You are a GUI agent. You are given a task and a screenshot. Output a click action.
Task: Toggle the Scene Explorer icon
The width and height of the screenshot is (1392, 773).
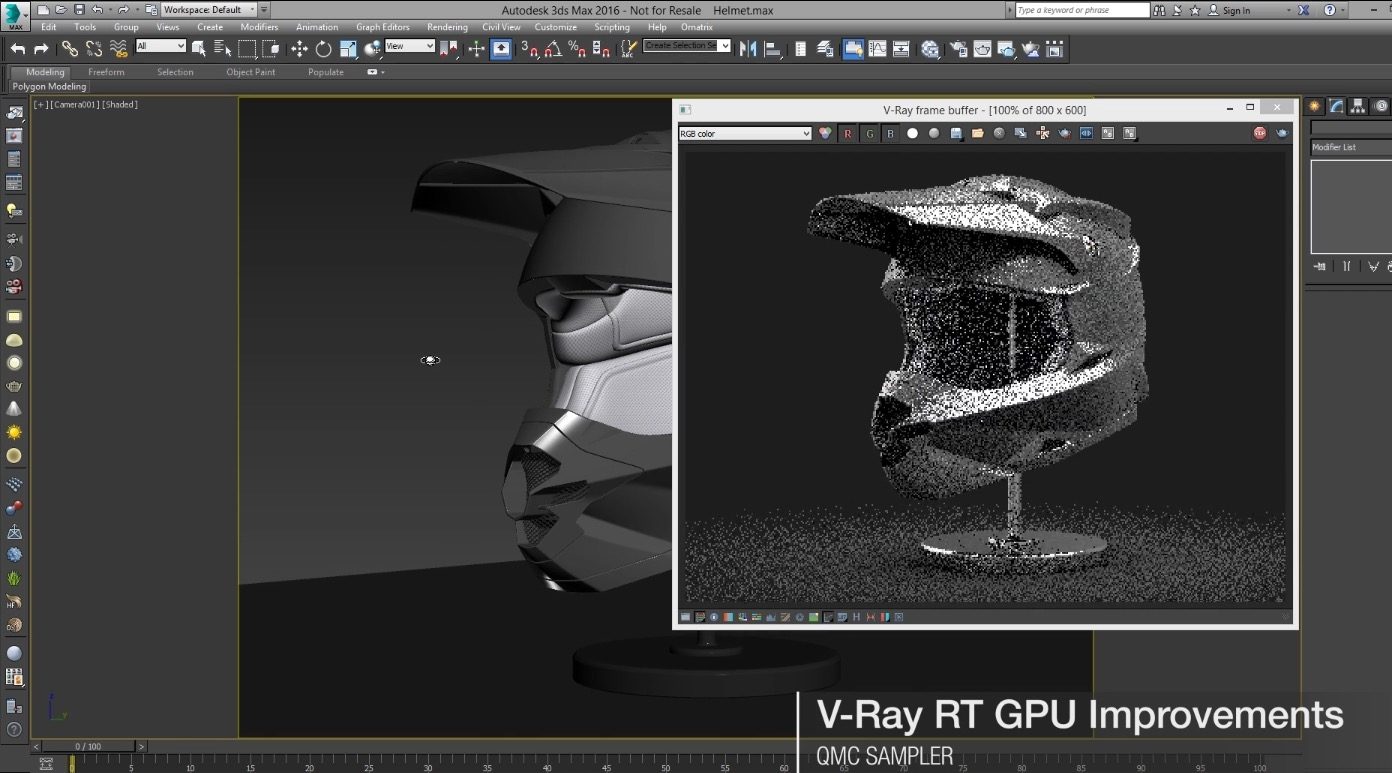pos(800,49)
